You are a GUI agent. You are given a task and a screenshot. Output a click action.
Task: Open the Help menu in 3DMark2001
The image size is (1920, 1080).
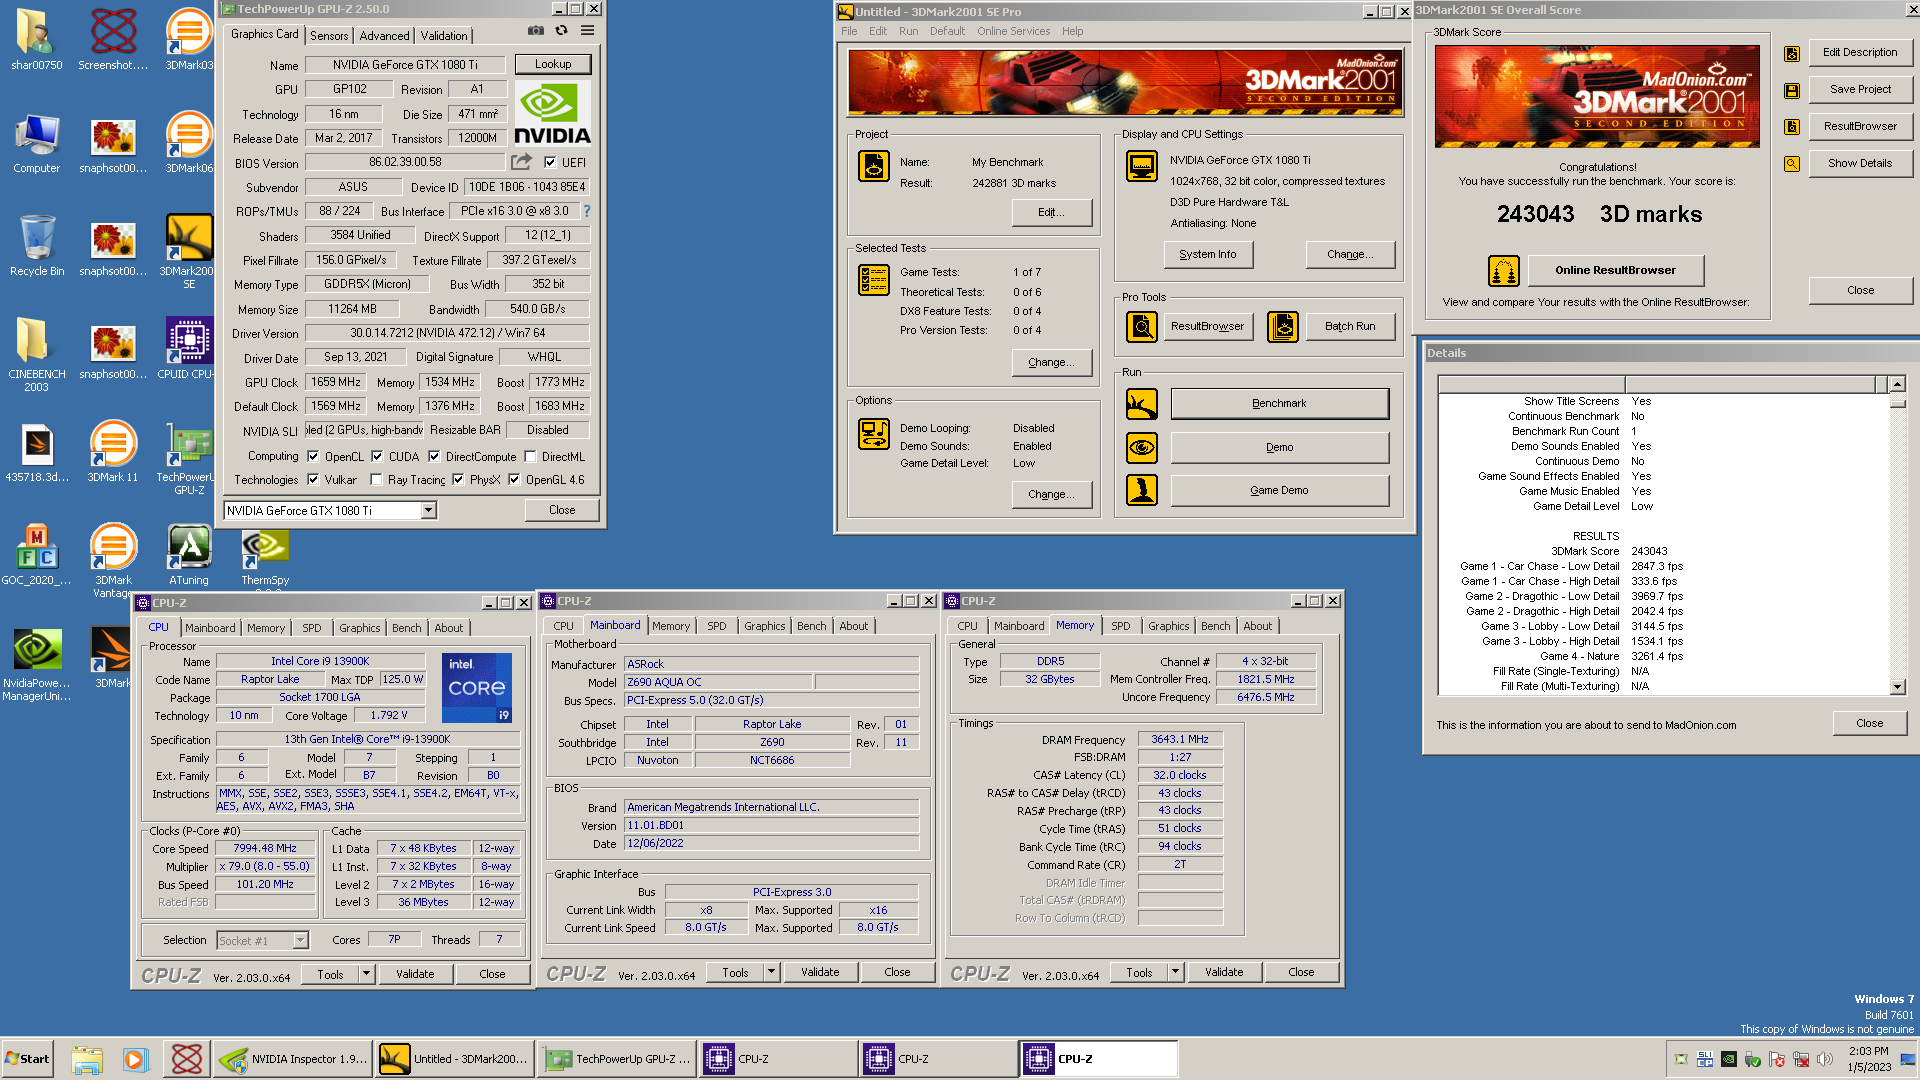coord(1072,31)
